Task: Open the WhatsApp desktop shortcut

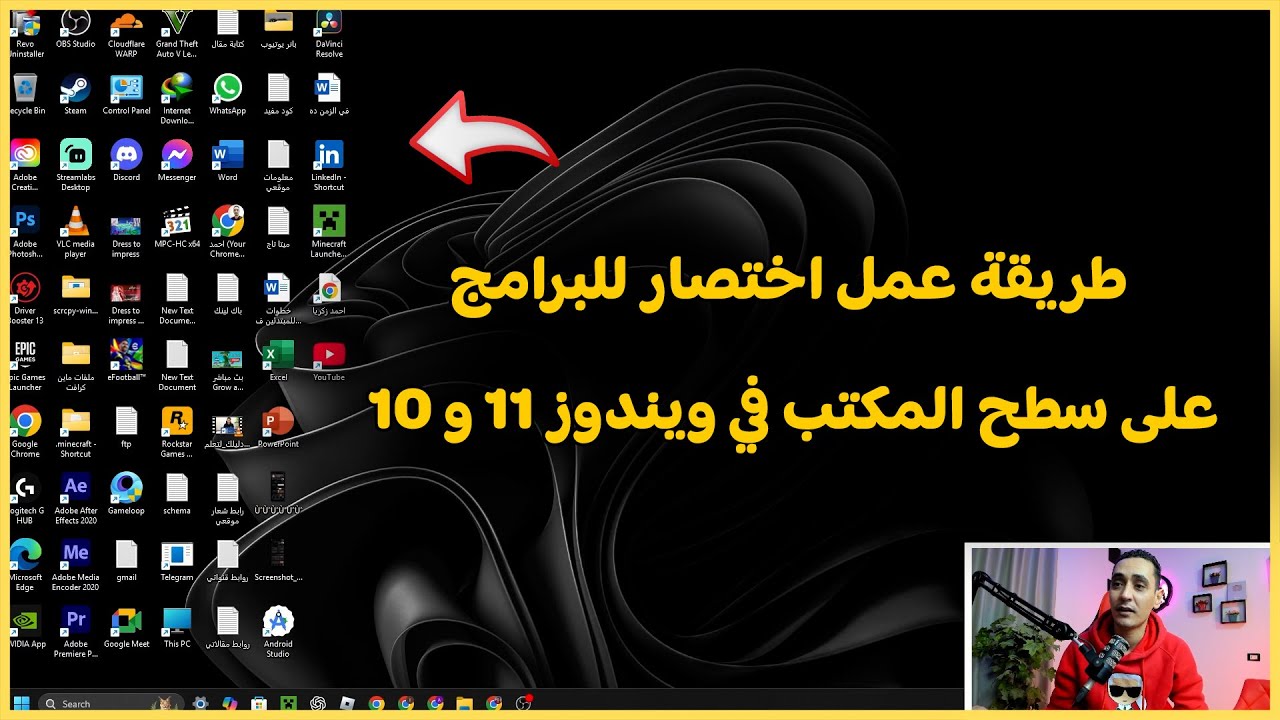Action: coord(228,96)
